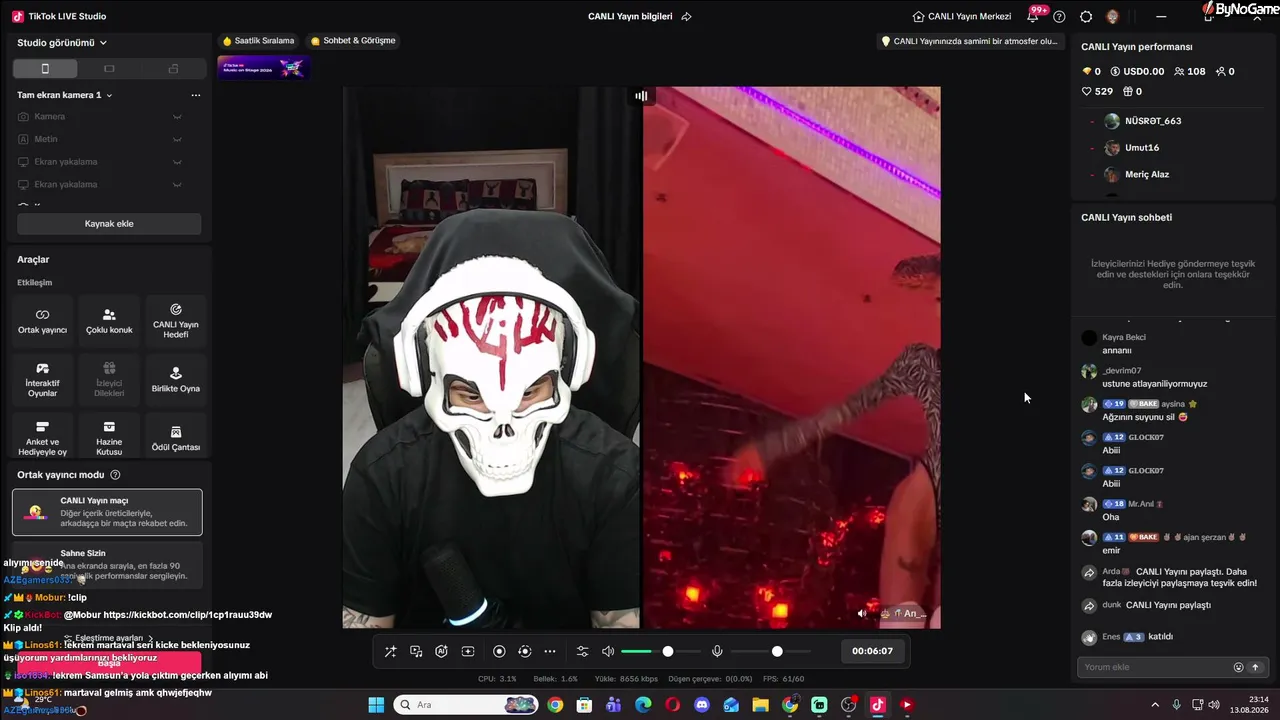Open the help question mark icon
This screenshot has height=720, width=1280.
point(1059,16)
